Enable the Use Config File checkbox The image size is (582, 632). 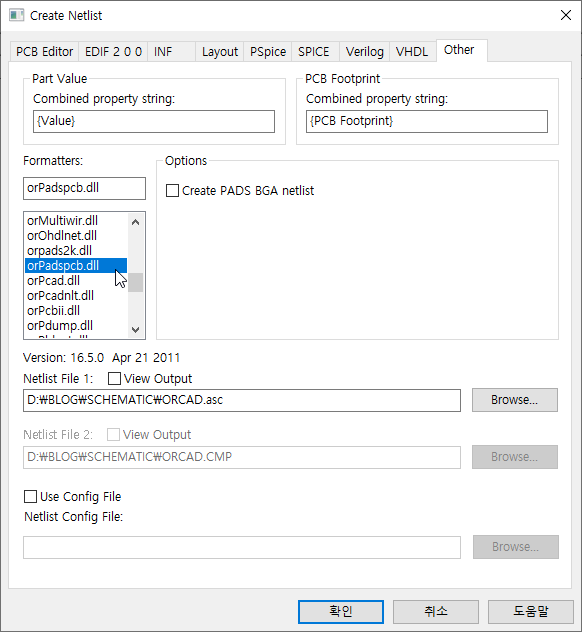click(x=31, y=497)
